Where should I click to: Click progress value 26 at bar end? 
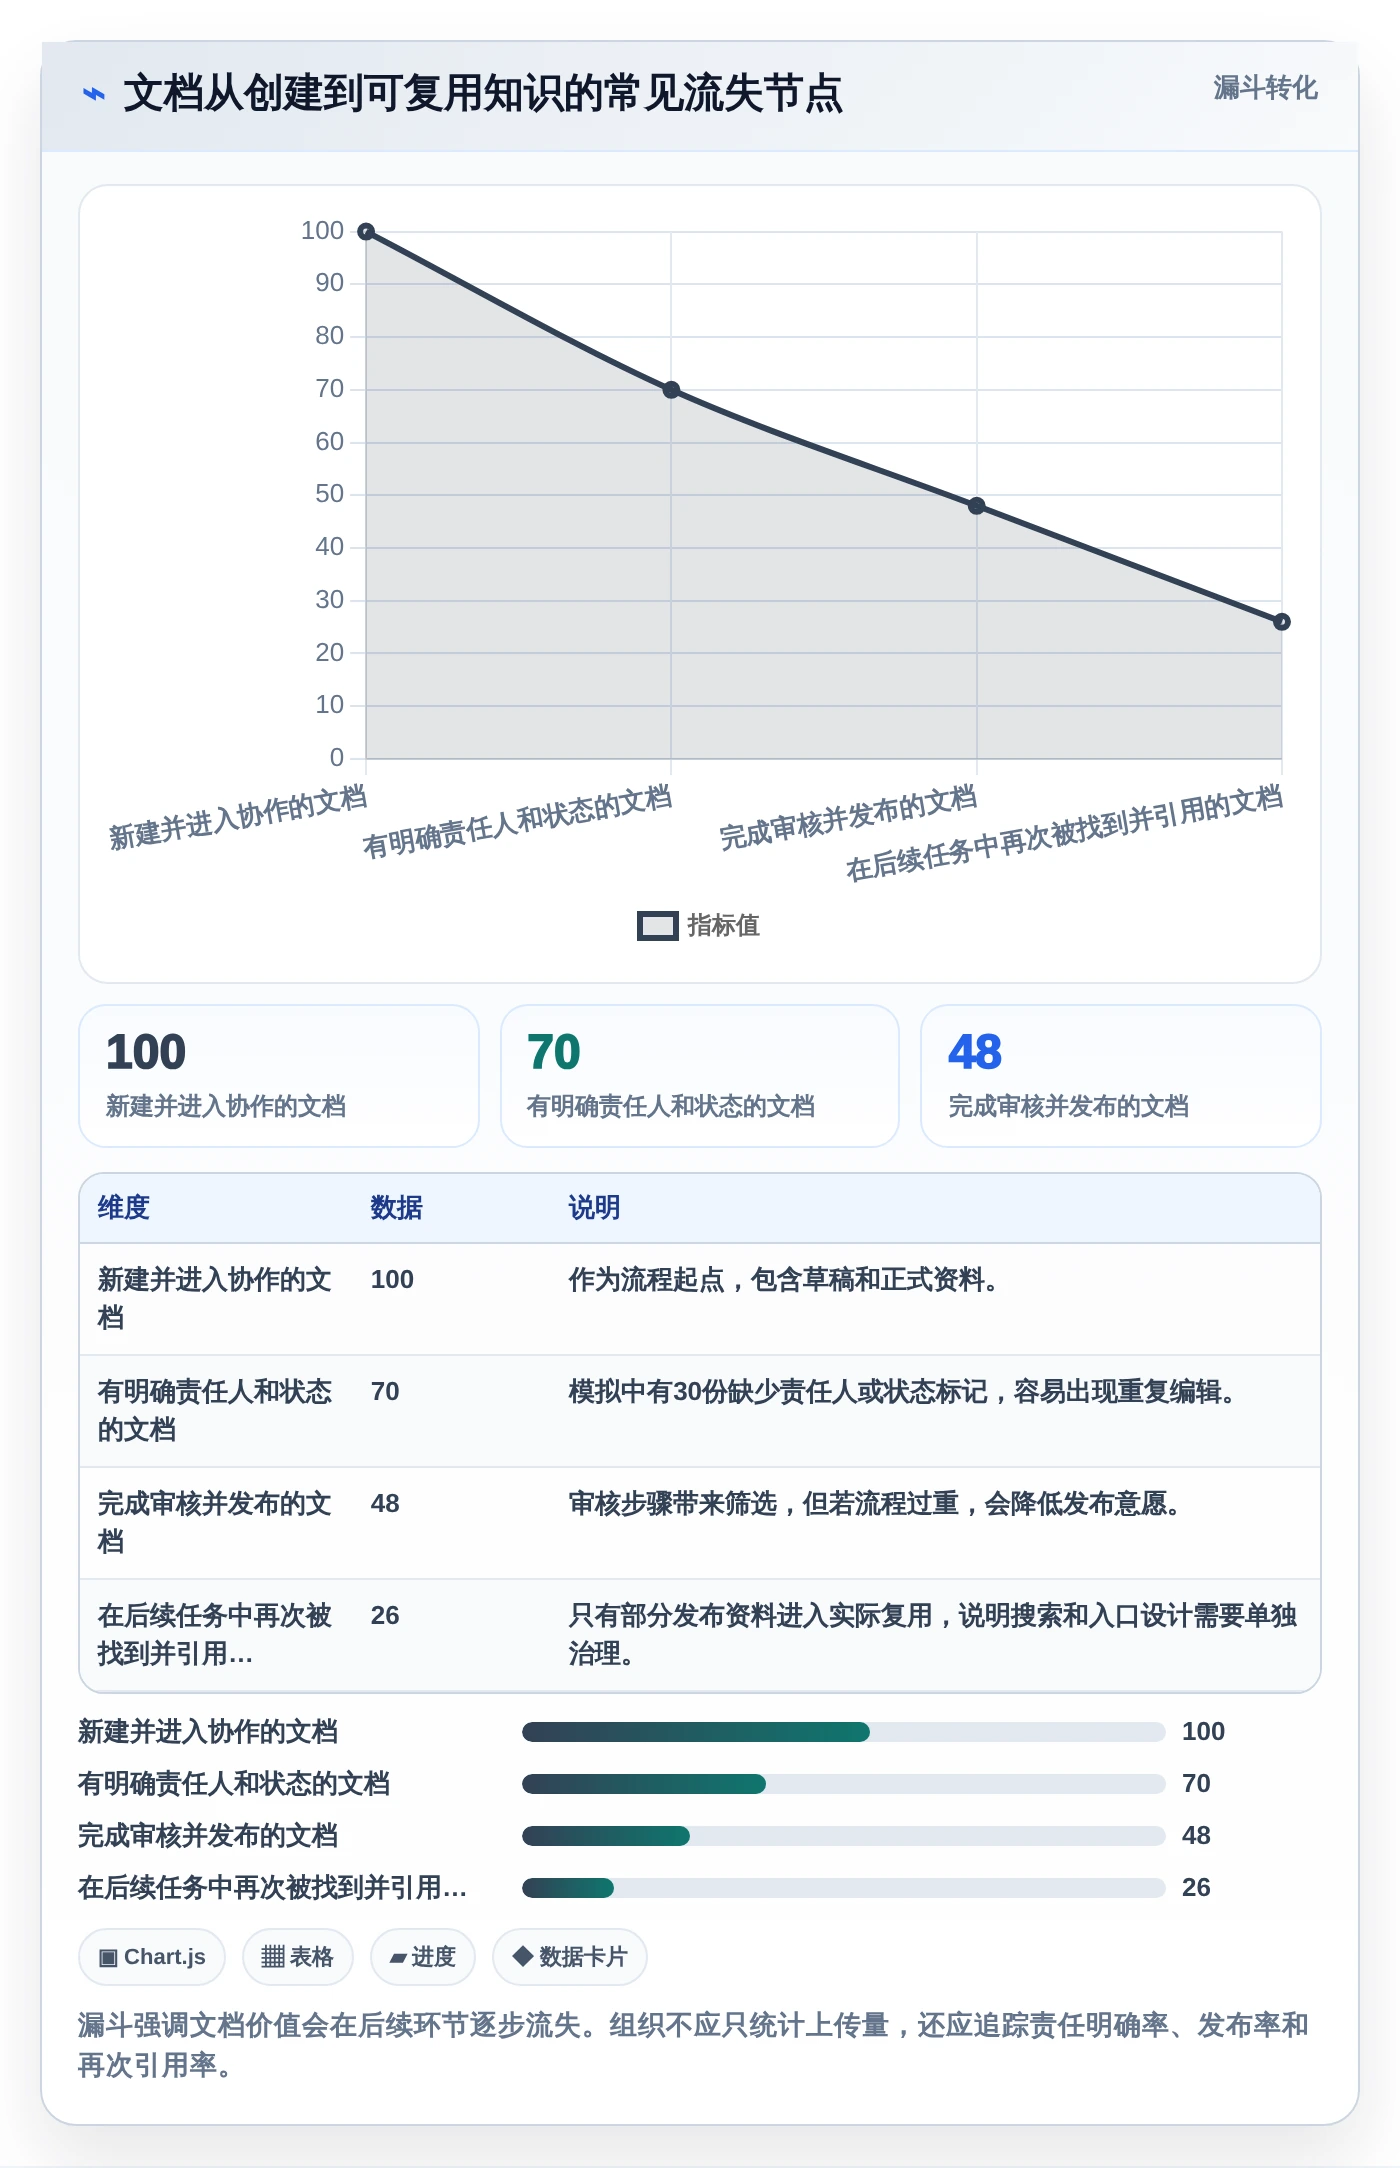coord(1196,1888)
